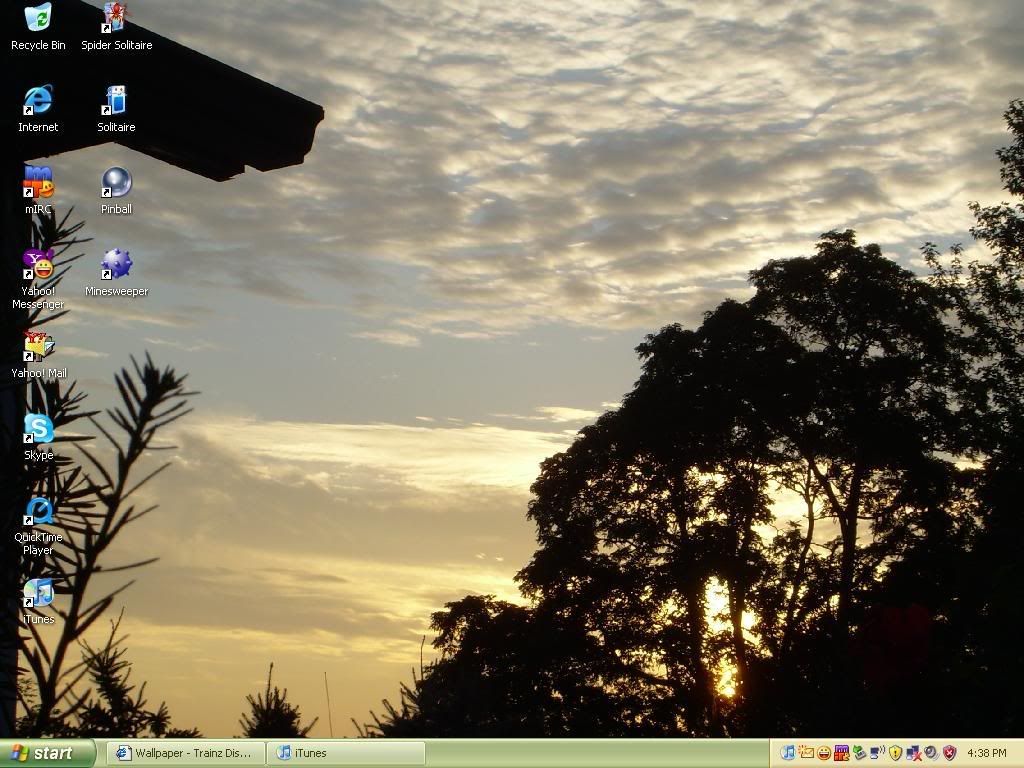Select the Yahoo! Mail desktop icon

pos(39,355)
